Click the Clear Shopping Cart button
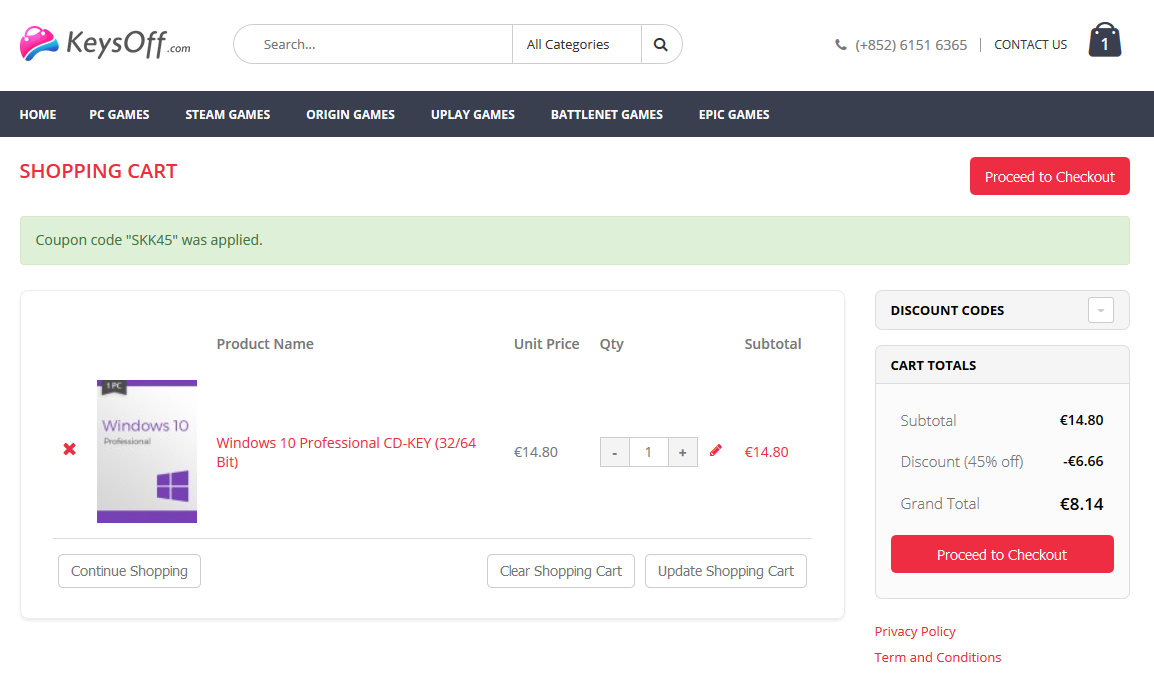Viewport: 1154px width, 682px height. click(x=561, y=571)
